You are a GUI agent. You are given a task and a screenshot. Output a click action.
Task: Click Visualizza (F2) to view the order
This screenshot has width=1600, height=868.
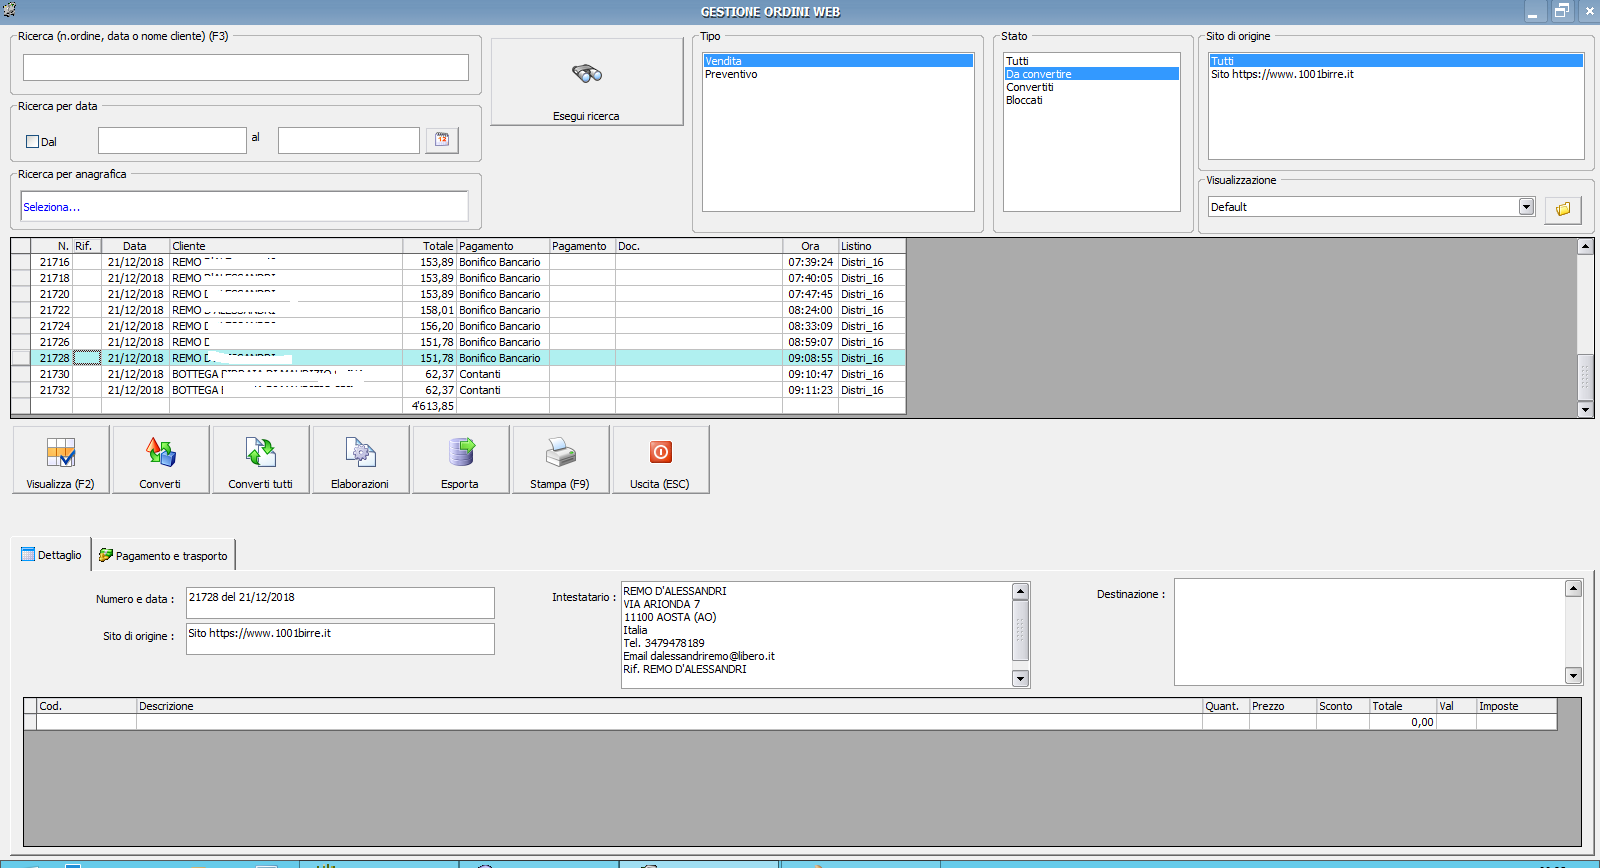[61, 460]
